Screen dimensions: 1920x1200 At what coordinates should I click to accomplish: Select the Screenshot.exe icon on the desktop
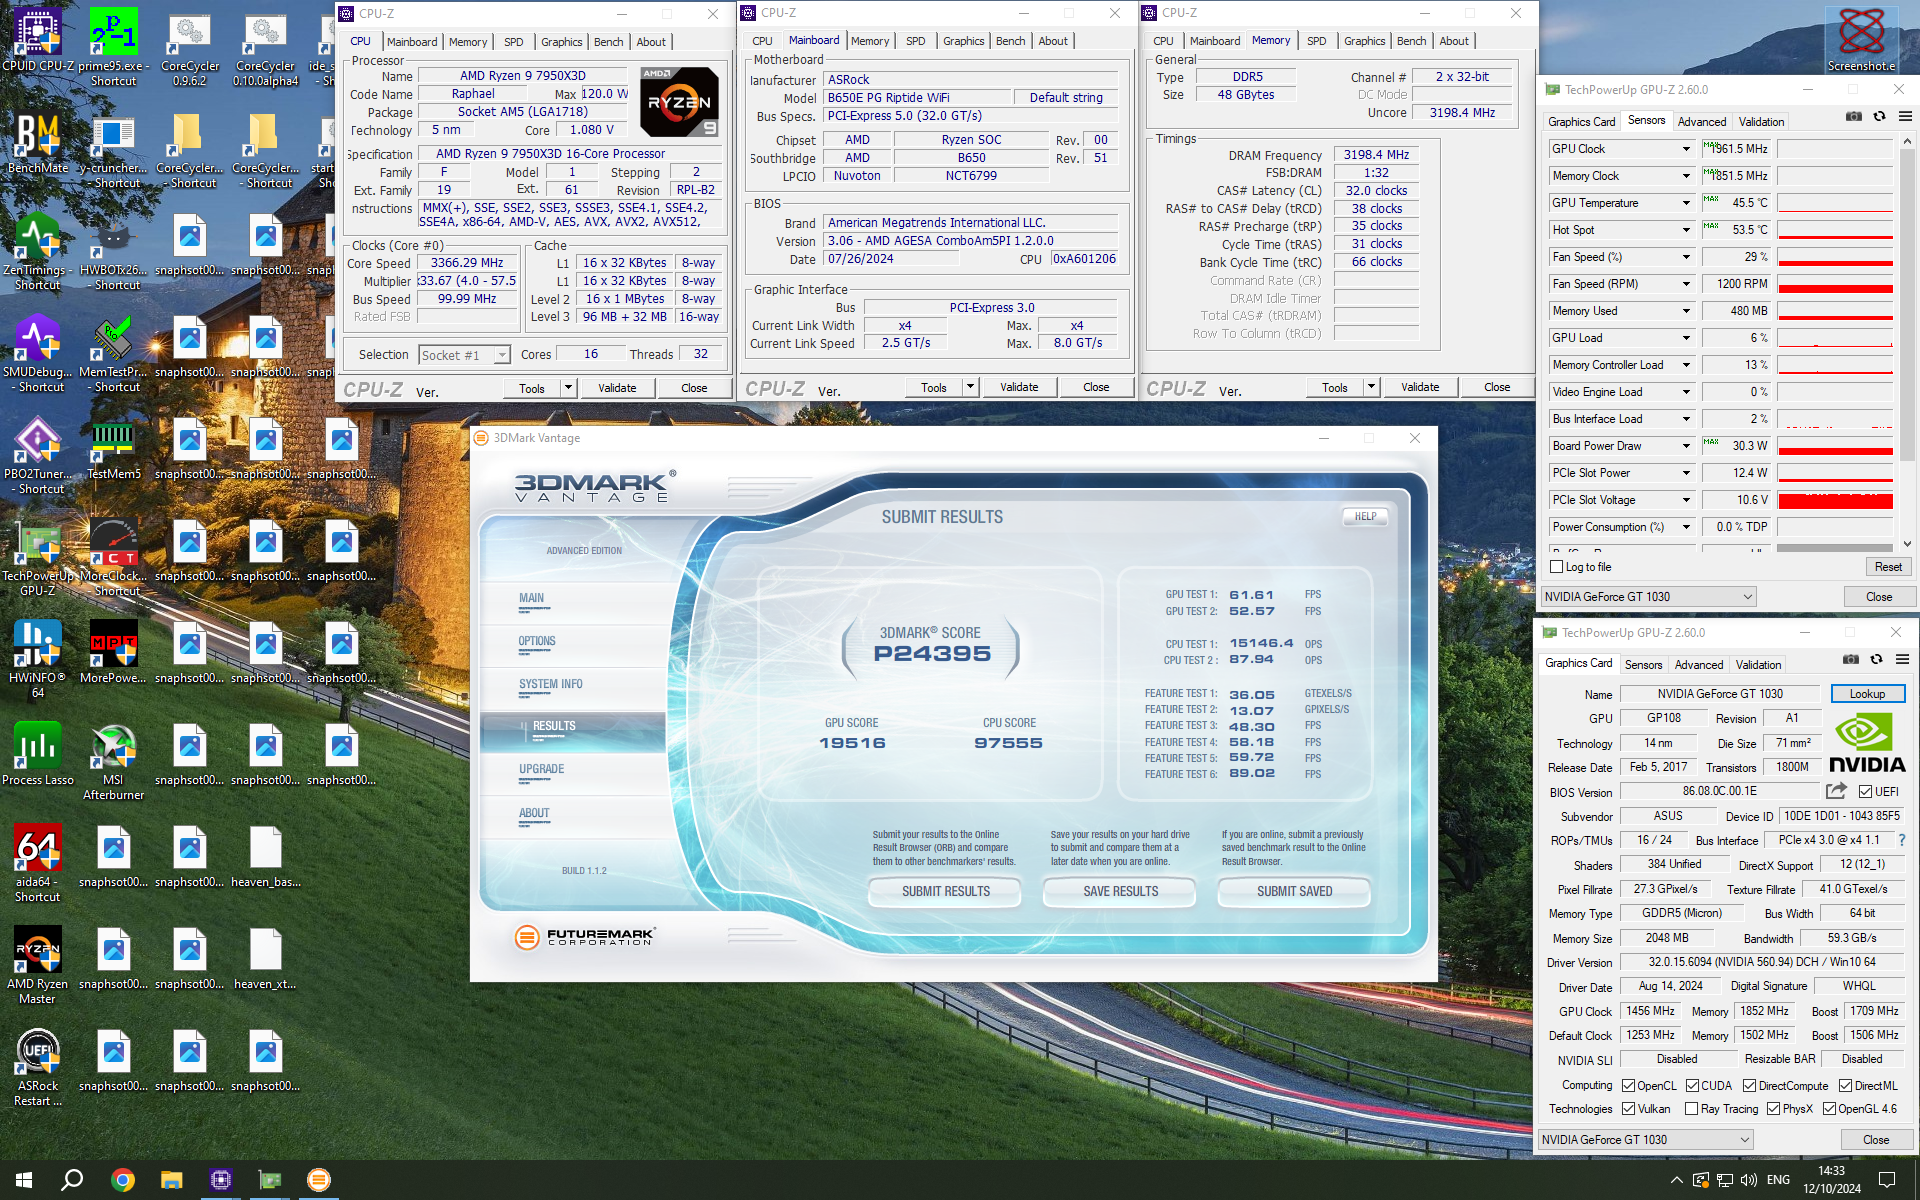click(1861, 40)
